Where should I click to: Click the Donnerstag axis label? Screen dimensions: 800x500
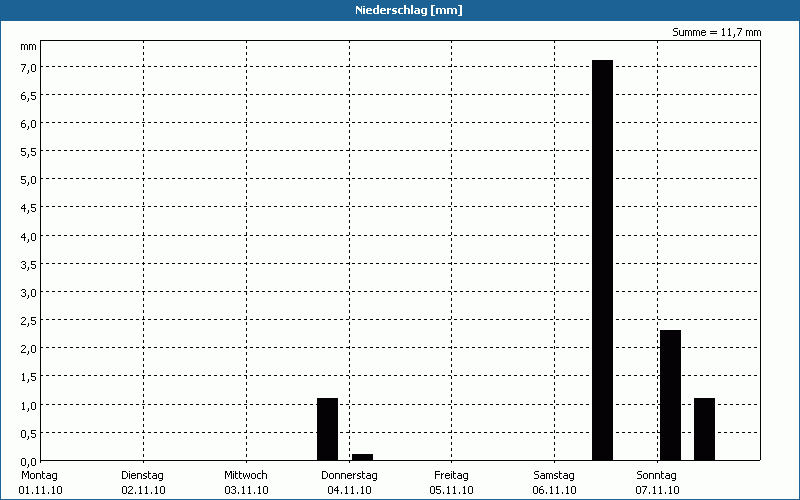(349, 475)
